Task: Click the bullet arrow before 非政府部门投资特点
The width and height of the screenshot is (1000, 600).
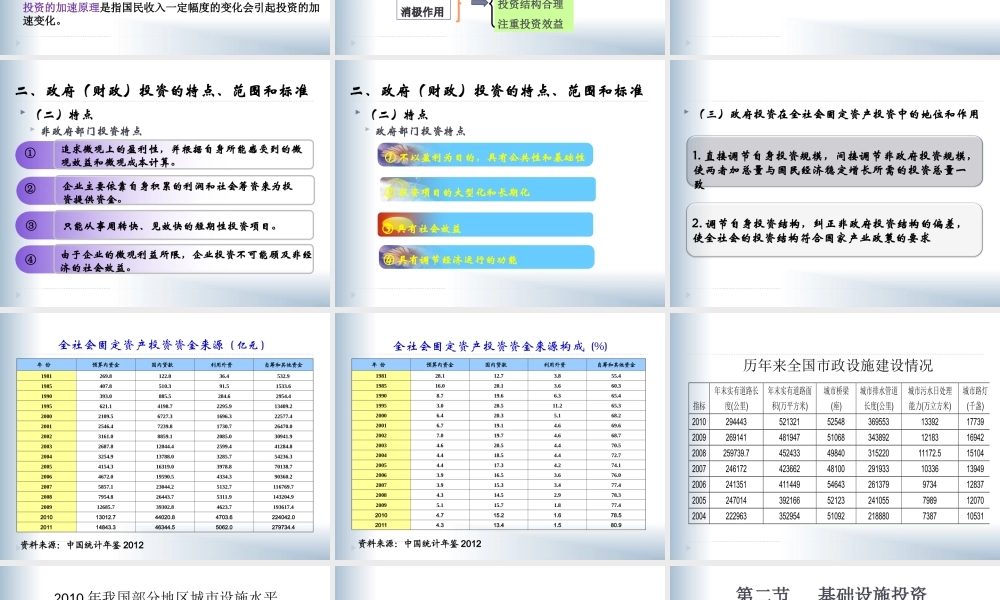Action: point(30,130)
